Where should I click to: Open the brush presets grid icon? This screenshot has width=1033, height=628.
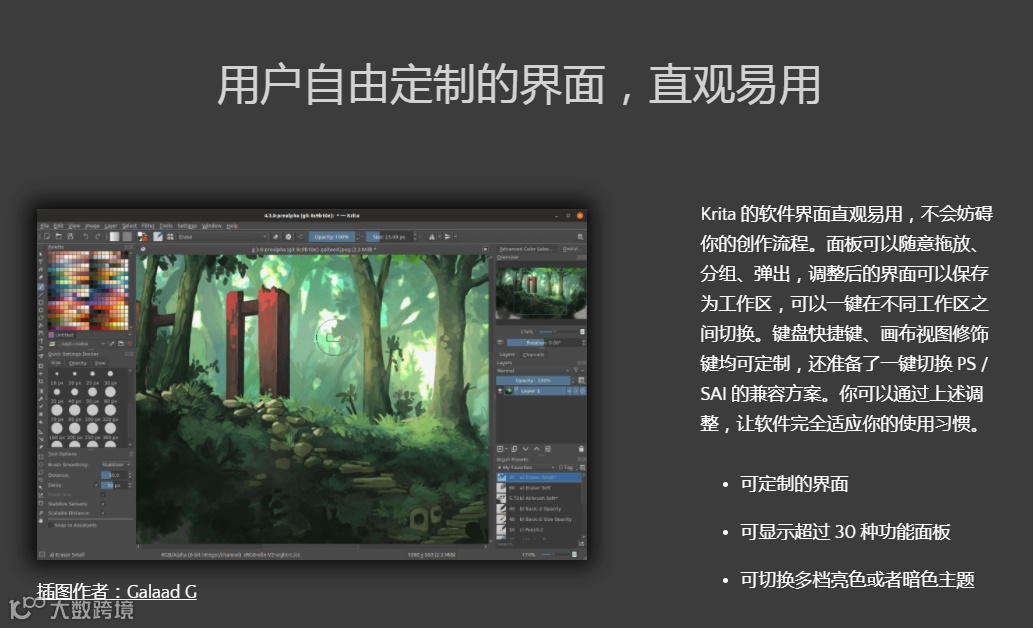point(170,237)
